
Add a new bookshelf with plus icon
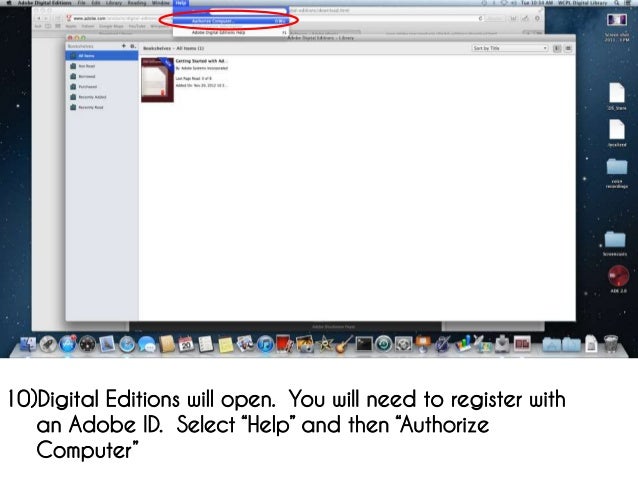pos(124,46)
